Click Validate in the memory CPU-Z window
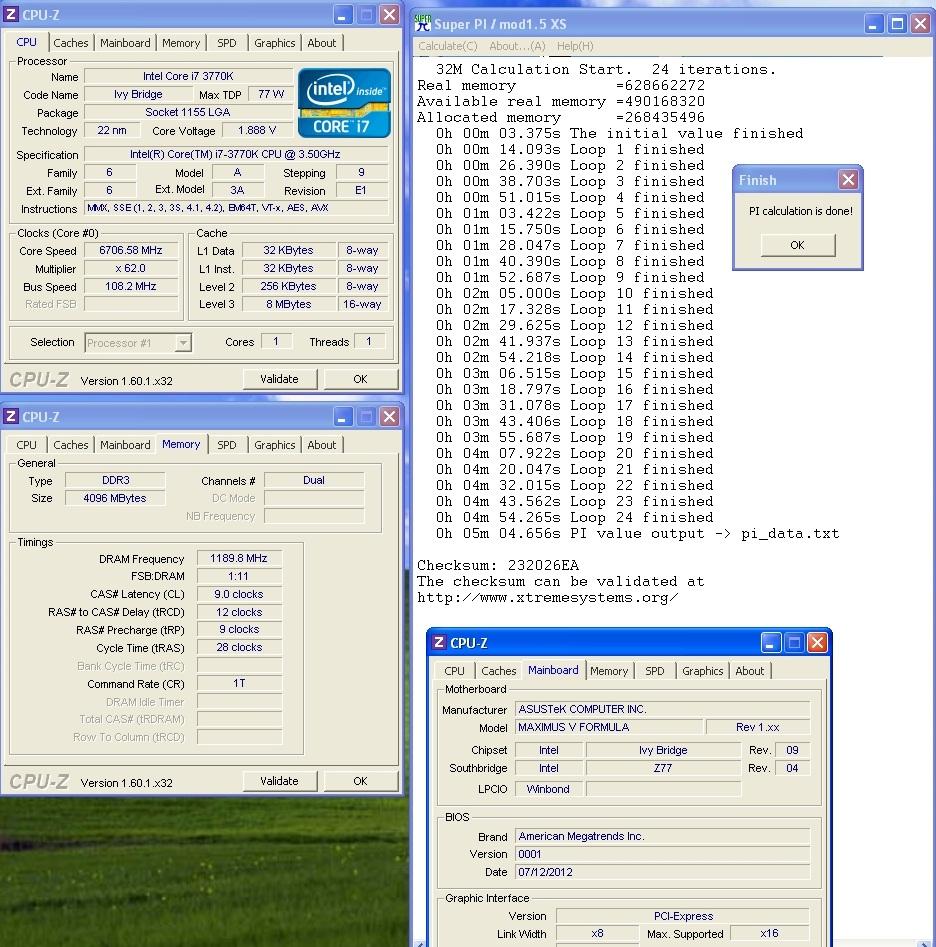This screenshot has width=936, height=947. tap(279, 781)
